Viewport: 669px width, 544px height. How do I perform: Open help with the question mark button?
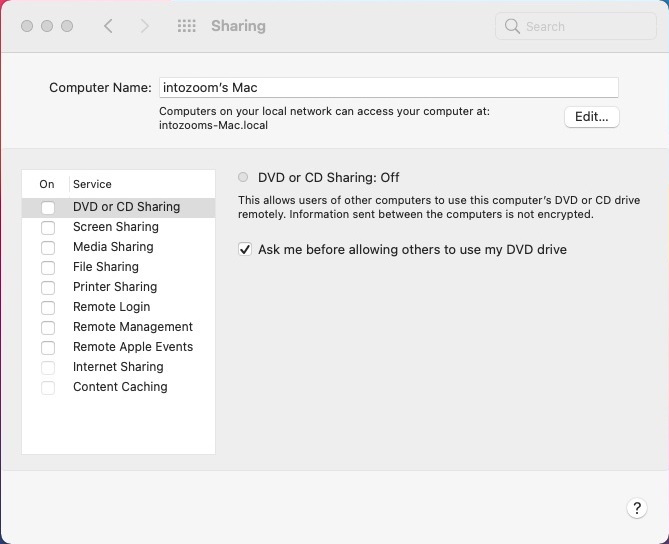[x=637, y=508]
